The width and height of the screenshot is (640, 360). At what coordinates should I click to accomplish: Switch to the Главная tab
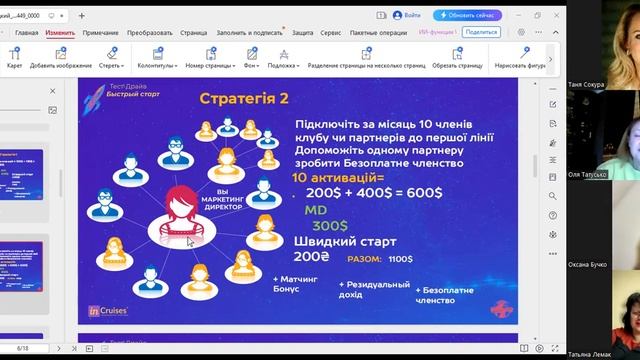[27, 33]
